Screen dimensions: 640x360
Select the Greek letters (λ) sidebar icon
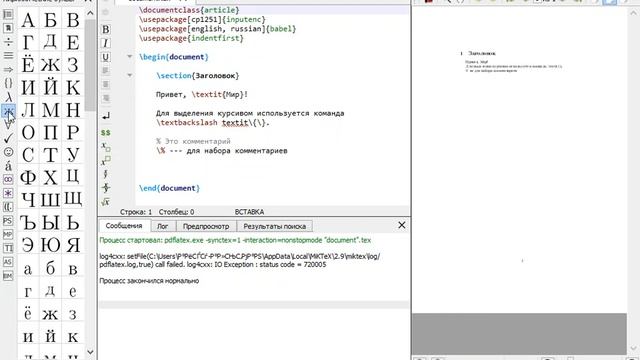[8, 97]
